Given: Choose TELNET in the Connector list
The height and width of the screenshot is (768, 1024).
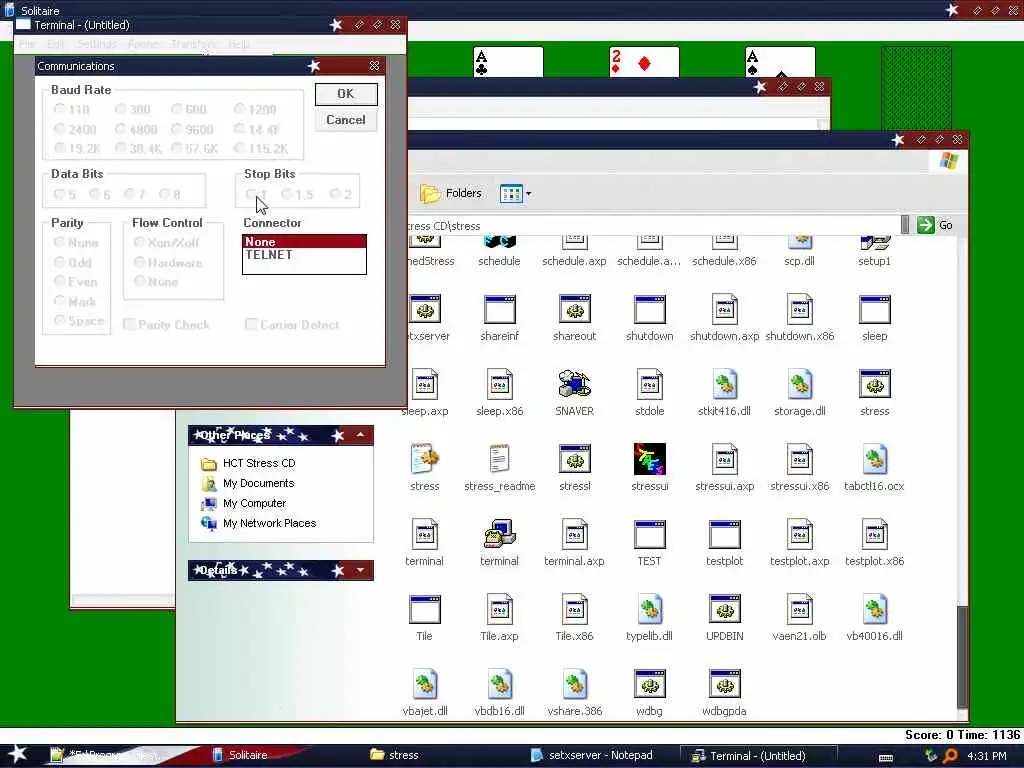Looking at the screenshot, I should coord(304,255).
